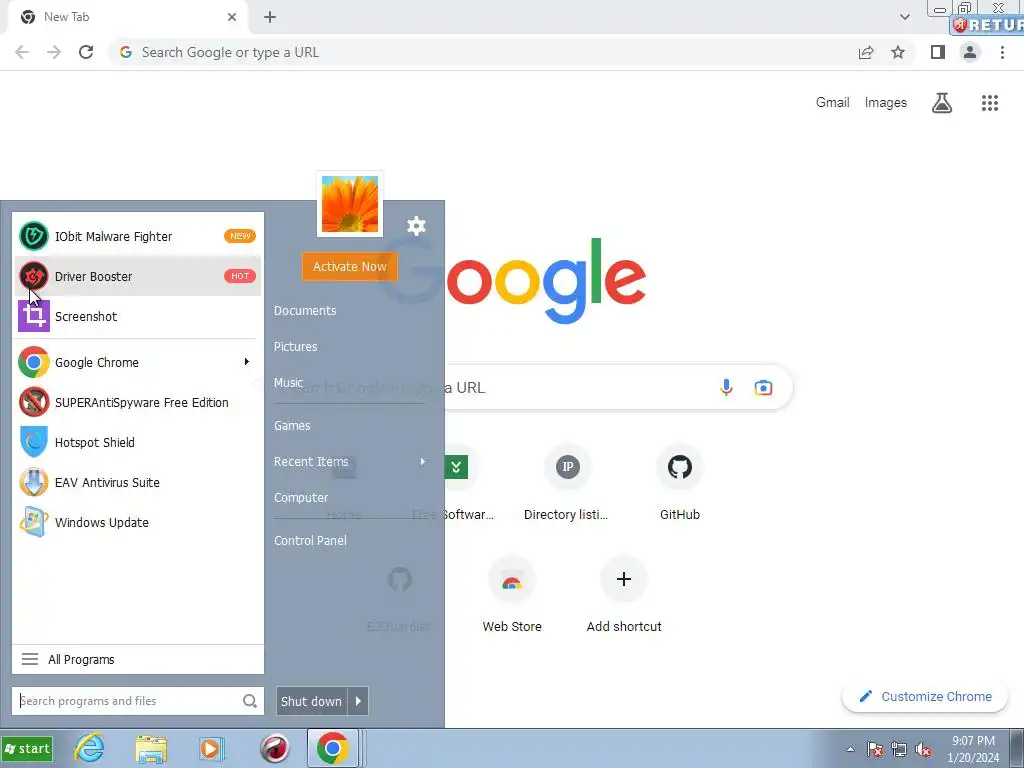This screenshot has height=768, width=1024.
Task: Show All Programs list
Action: coord(138,660)
